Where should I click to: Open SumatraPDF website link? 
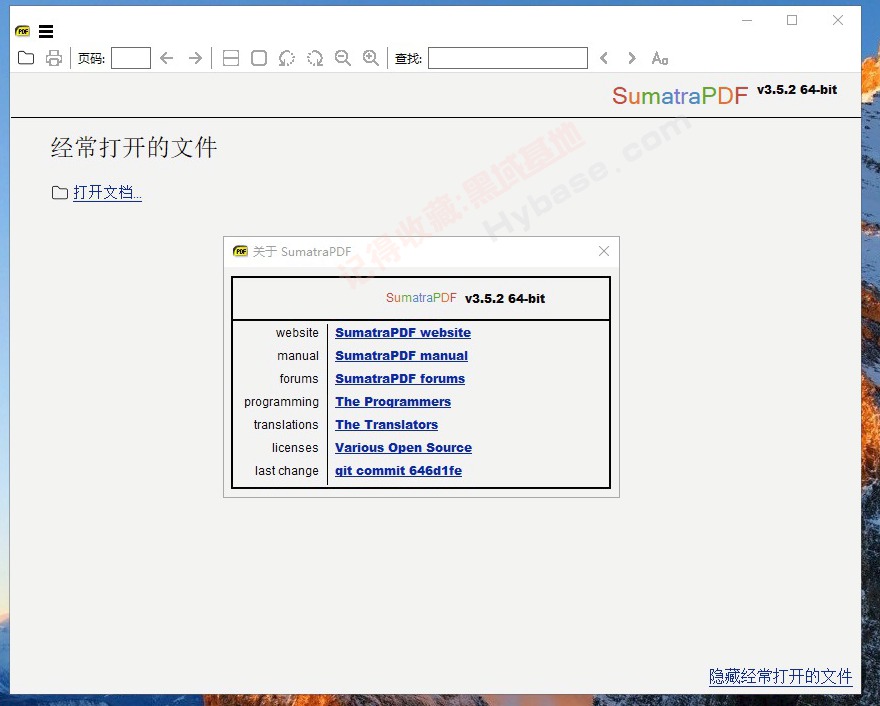tap(403, 332)
